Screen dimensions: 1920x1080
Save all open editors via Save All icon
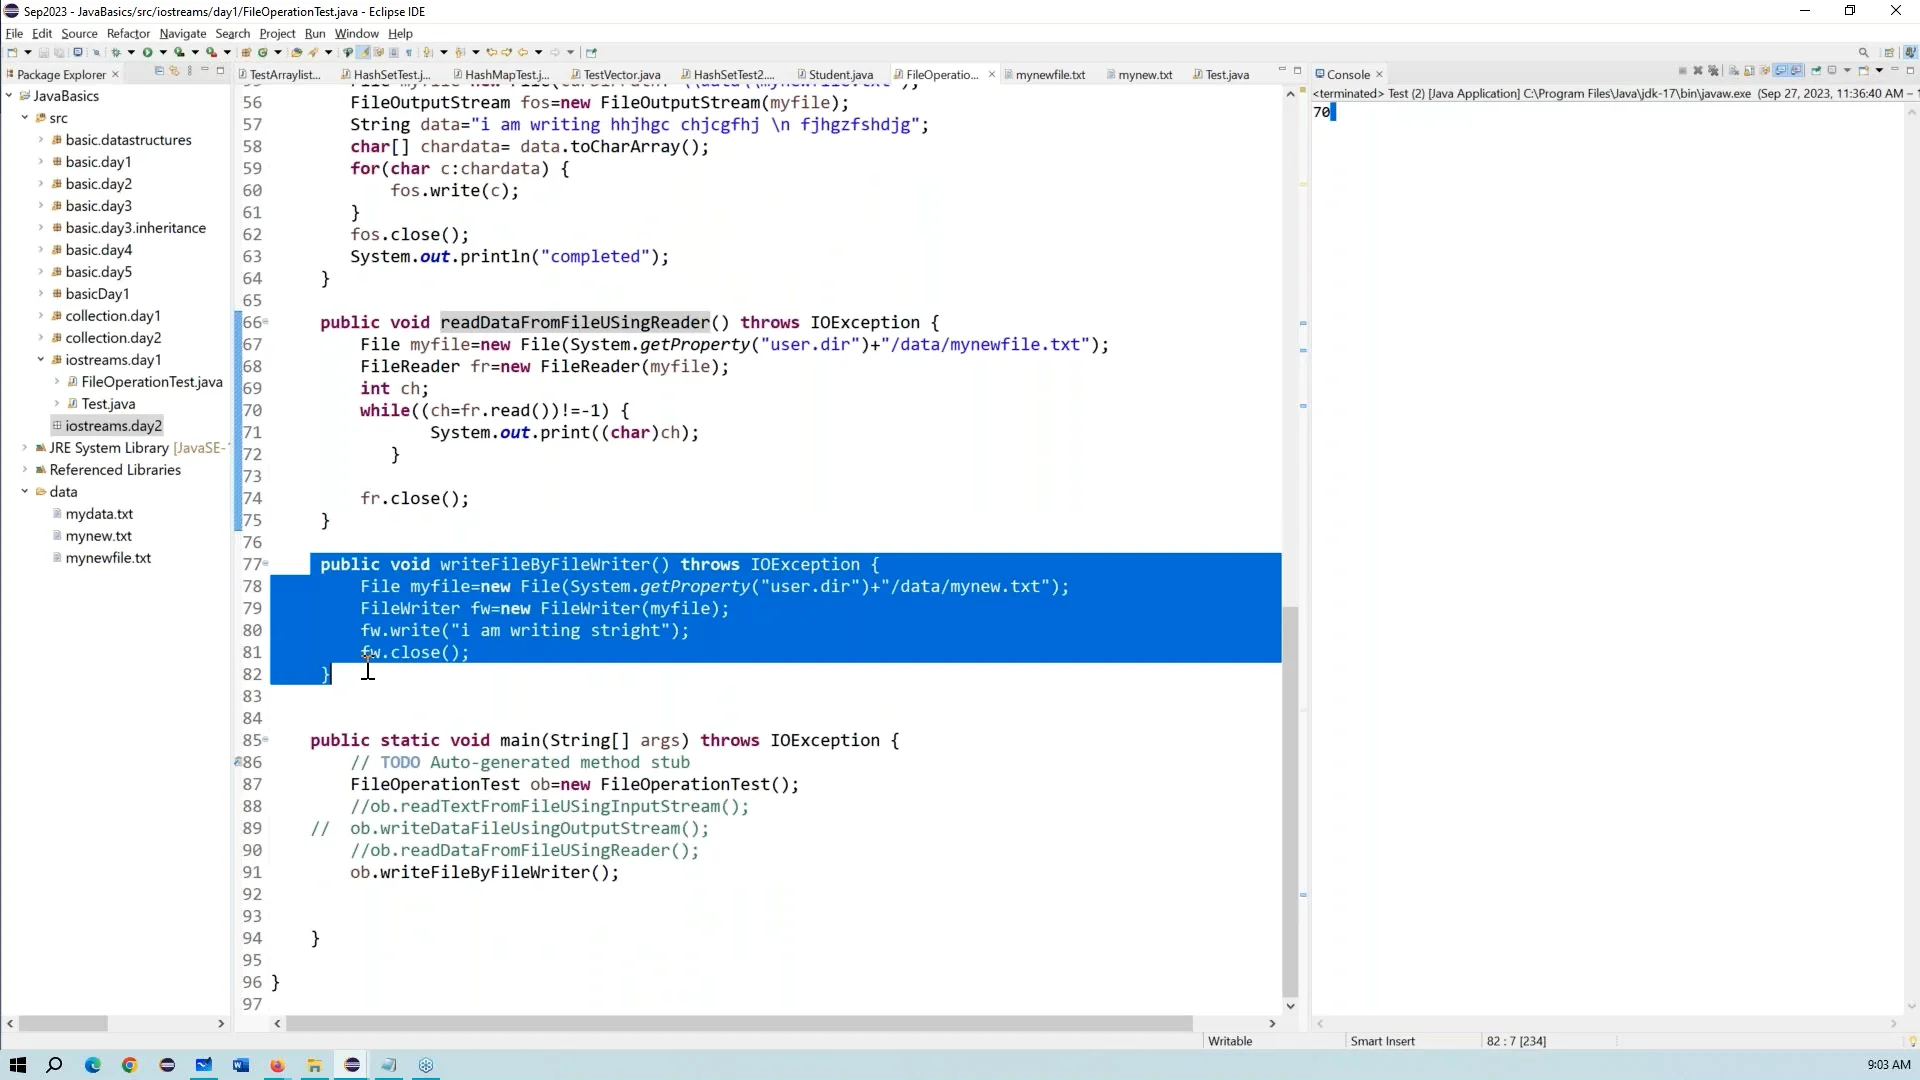pos(58,52)
